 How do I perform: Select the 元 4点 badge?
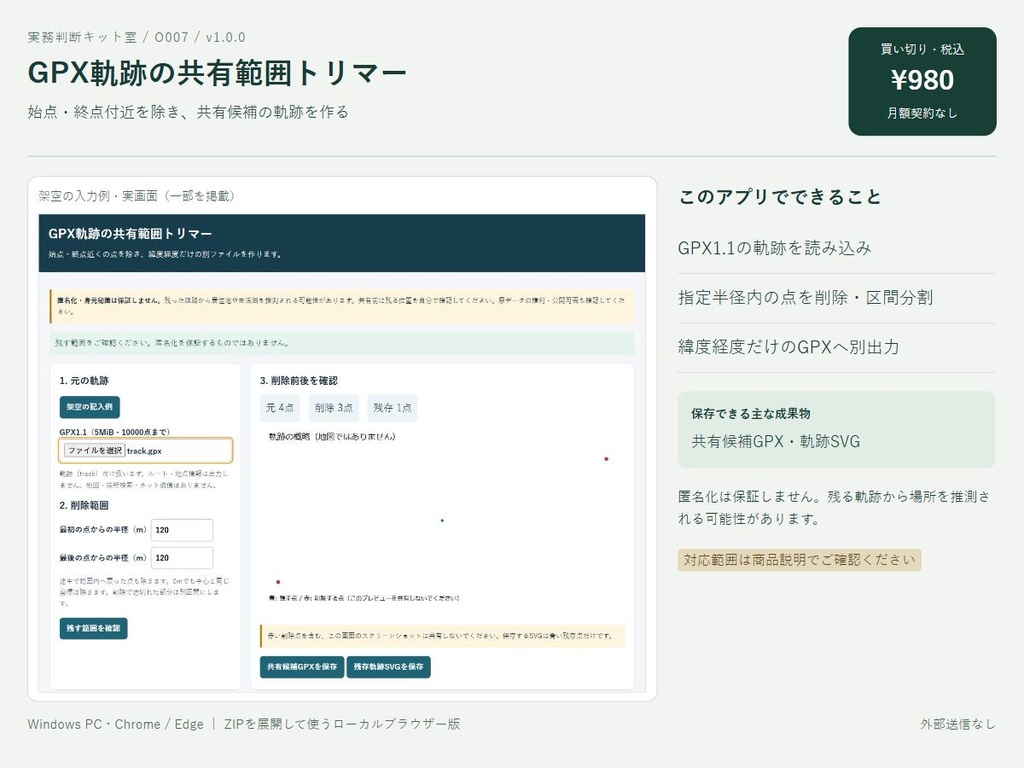[x=280, y=408]
